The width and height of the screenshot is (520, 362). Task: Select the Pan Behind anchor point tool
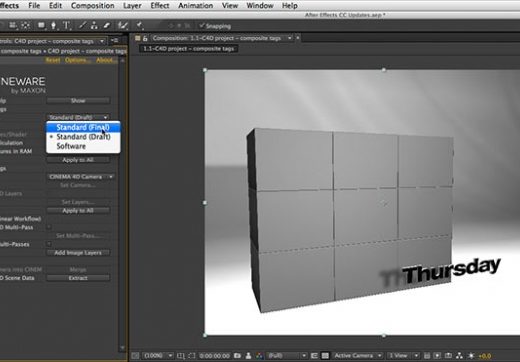point(26,25)
